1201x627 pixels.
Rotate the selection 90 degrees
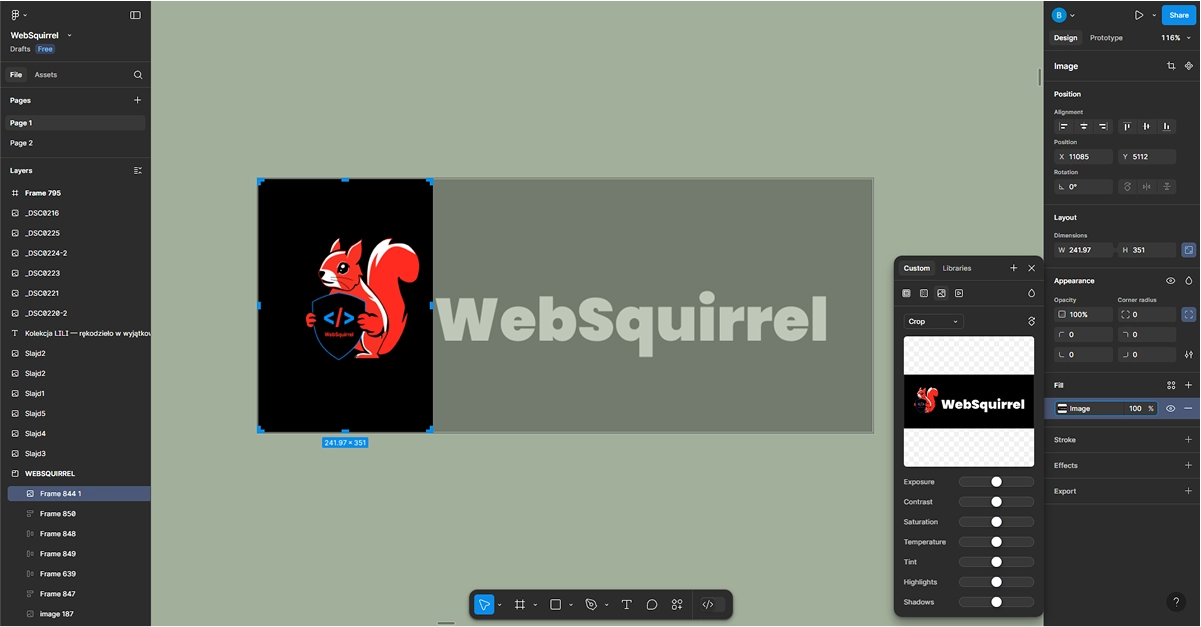click(1127, 187)
